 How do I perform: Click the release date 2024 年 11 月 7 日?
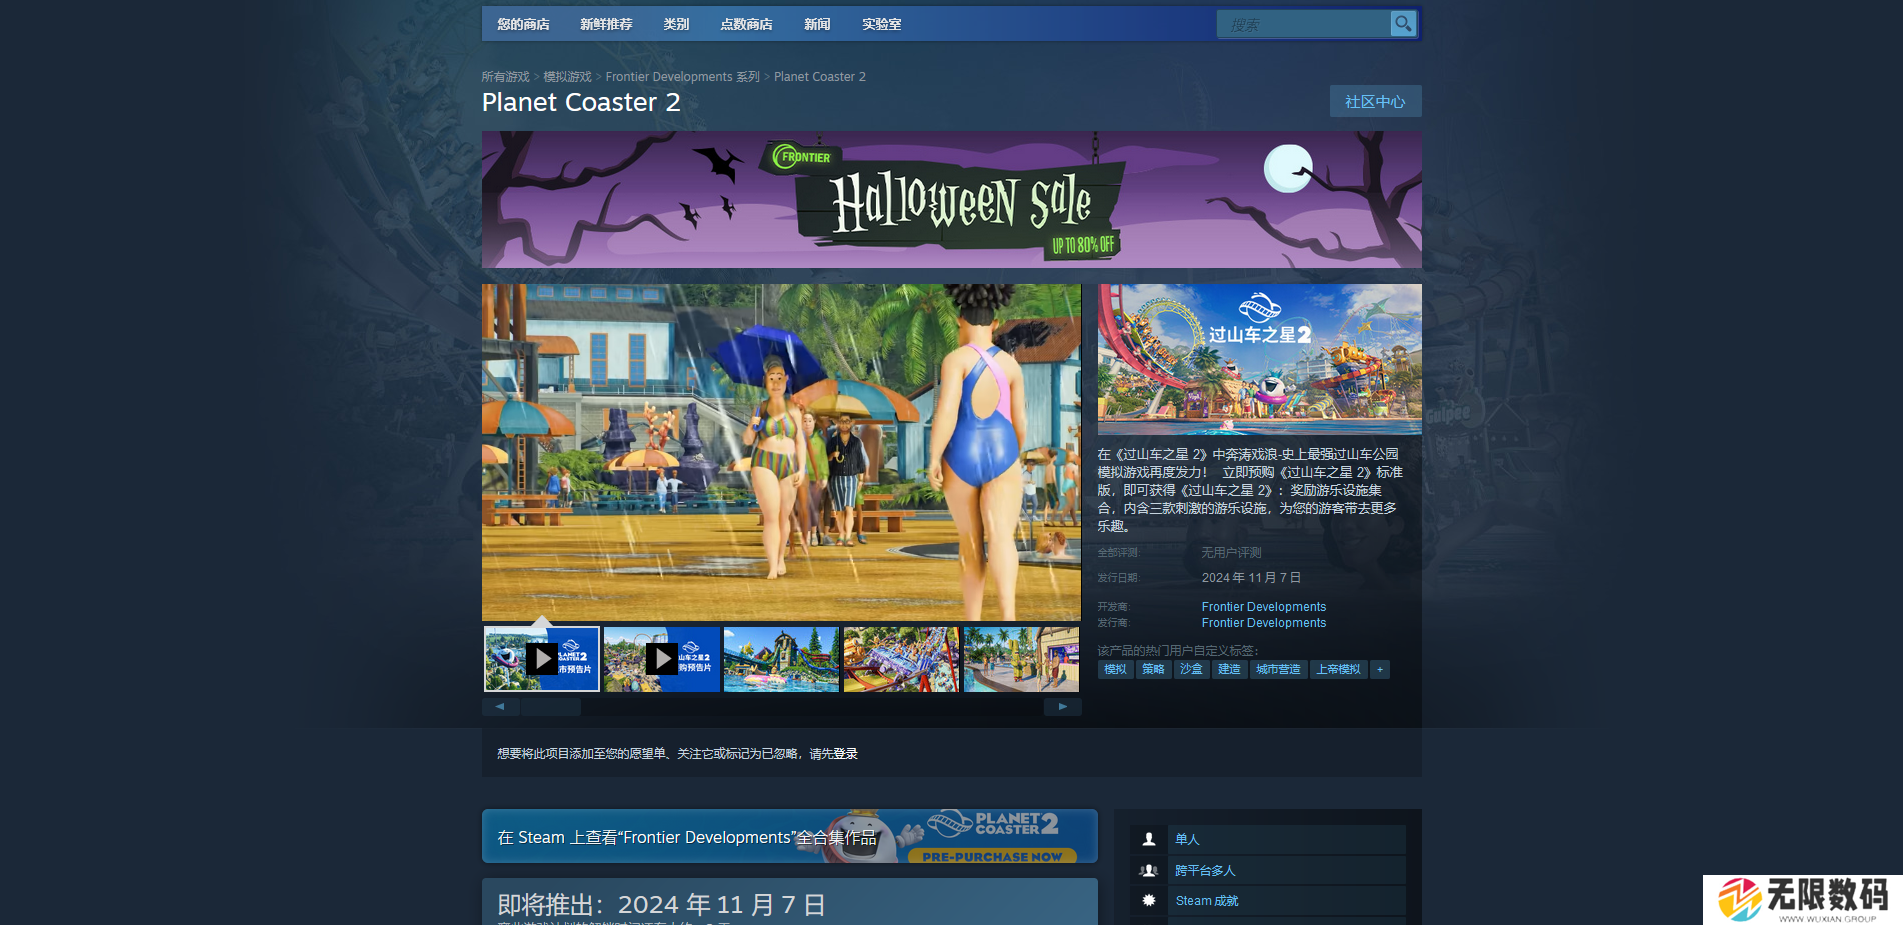[x=1251, y=578]
